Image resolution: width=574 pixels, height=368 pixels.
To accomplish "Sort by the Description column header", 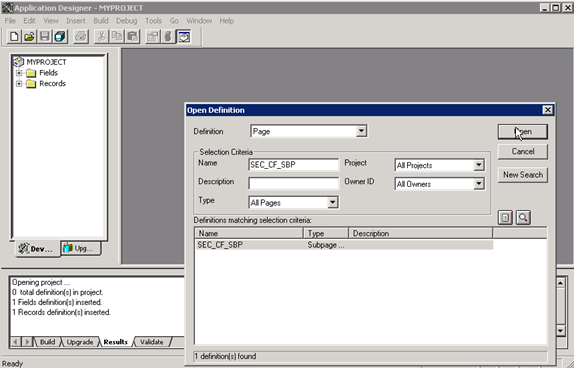I will (421, 233).
